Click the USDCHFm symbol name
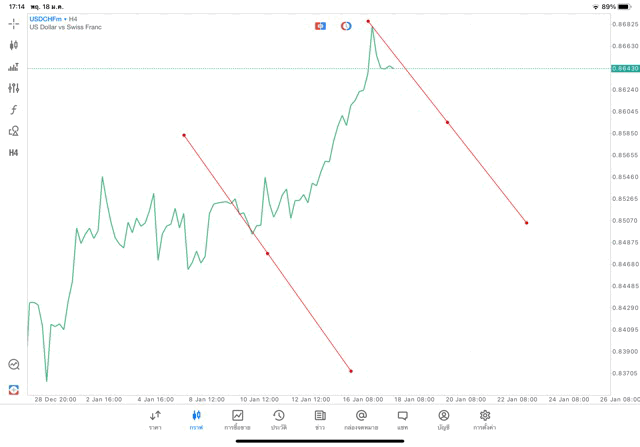Viewport: 640px width, 447px height. [46, 19]
